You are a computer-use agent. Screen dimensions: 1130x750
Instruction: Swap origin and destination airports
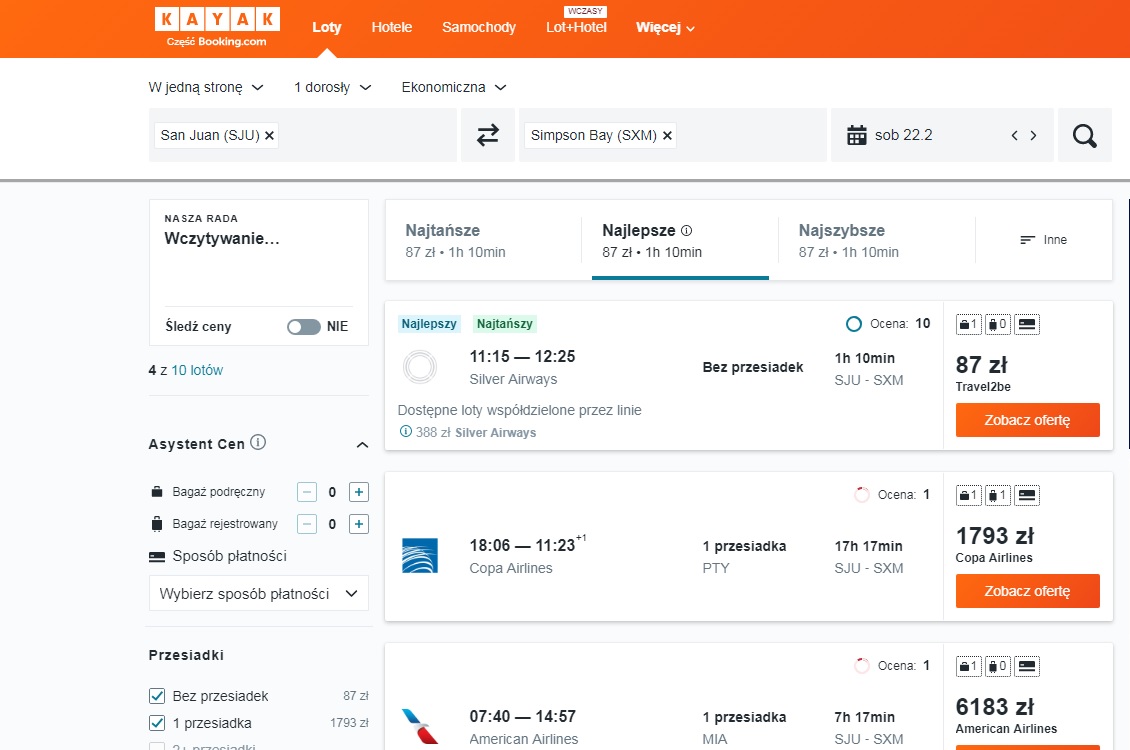(x=488, y=135)
